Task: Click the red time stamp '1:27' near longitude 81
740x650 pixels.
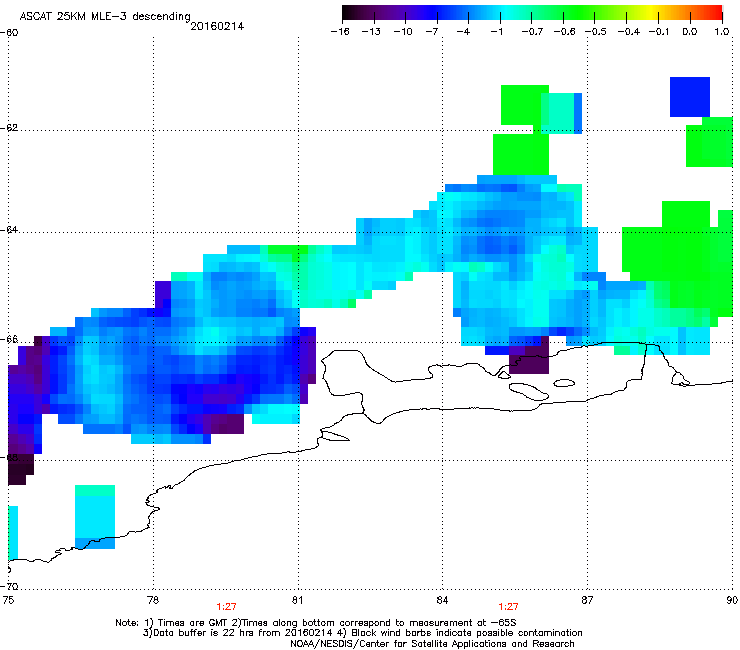Action: point(226,607)
